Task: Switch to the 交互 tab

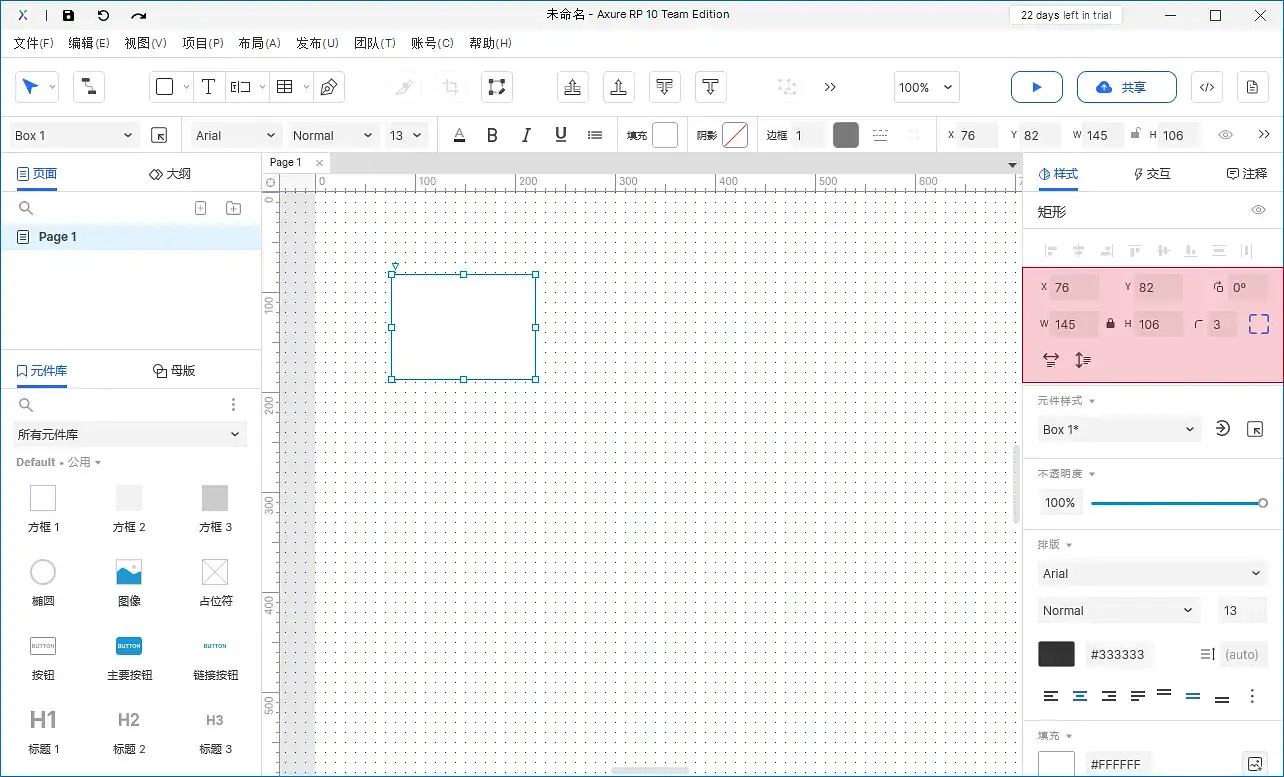Action: (1151, 173)
